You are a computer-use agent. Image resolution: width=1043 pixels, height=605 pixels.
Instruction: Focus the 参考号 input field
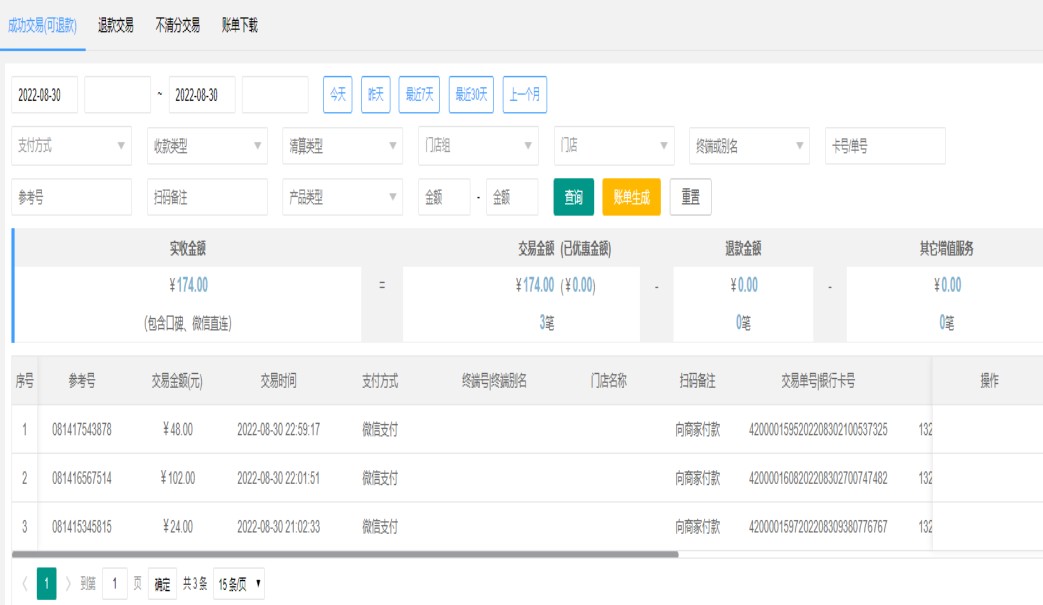72,198
